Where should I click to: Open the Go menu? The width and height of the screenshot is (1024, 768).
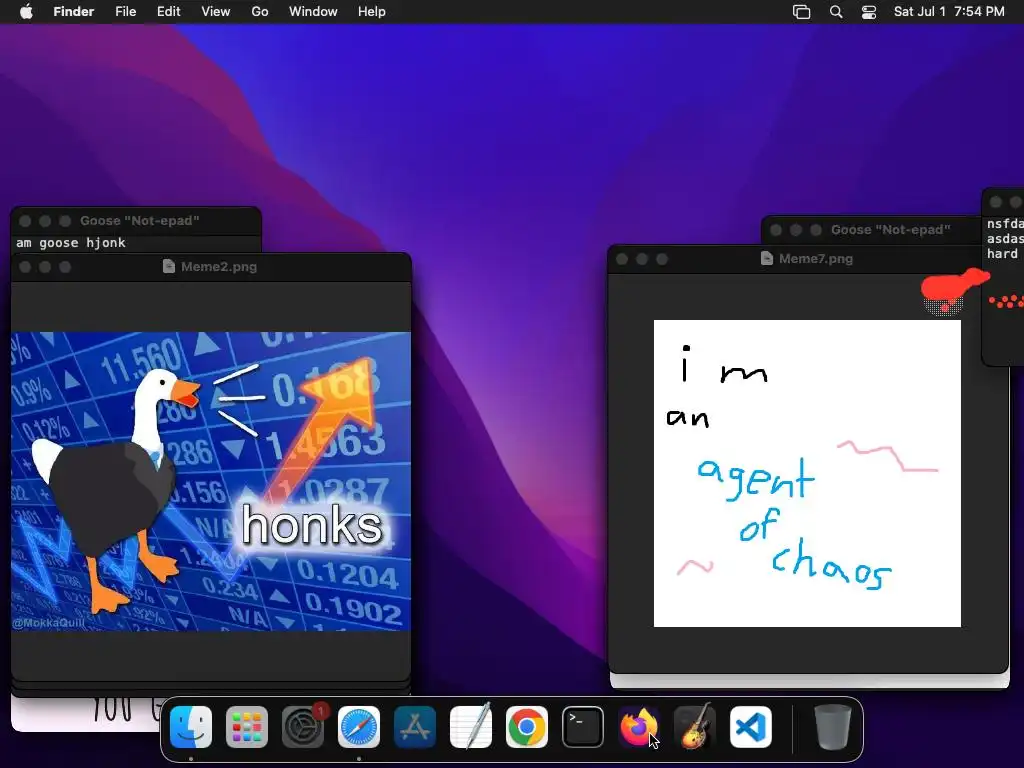[260, 12]
